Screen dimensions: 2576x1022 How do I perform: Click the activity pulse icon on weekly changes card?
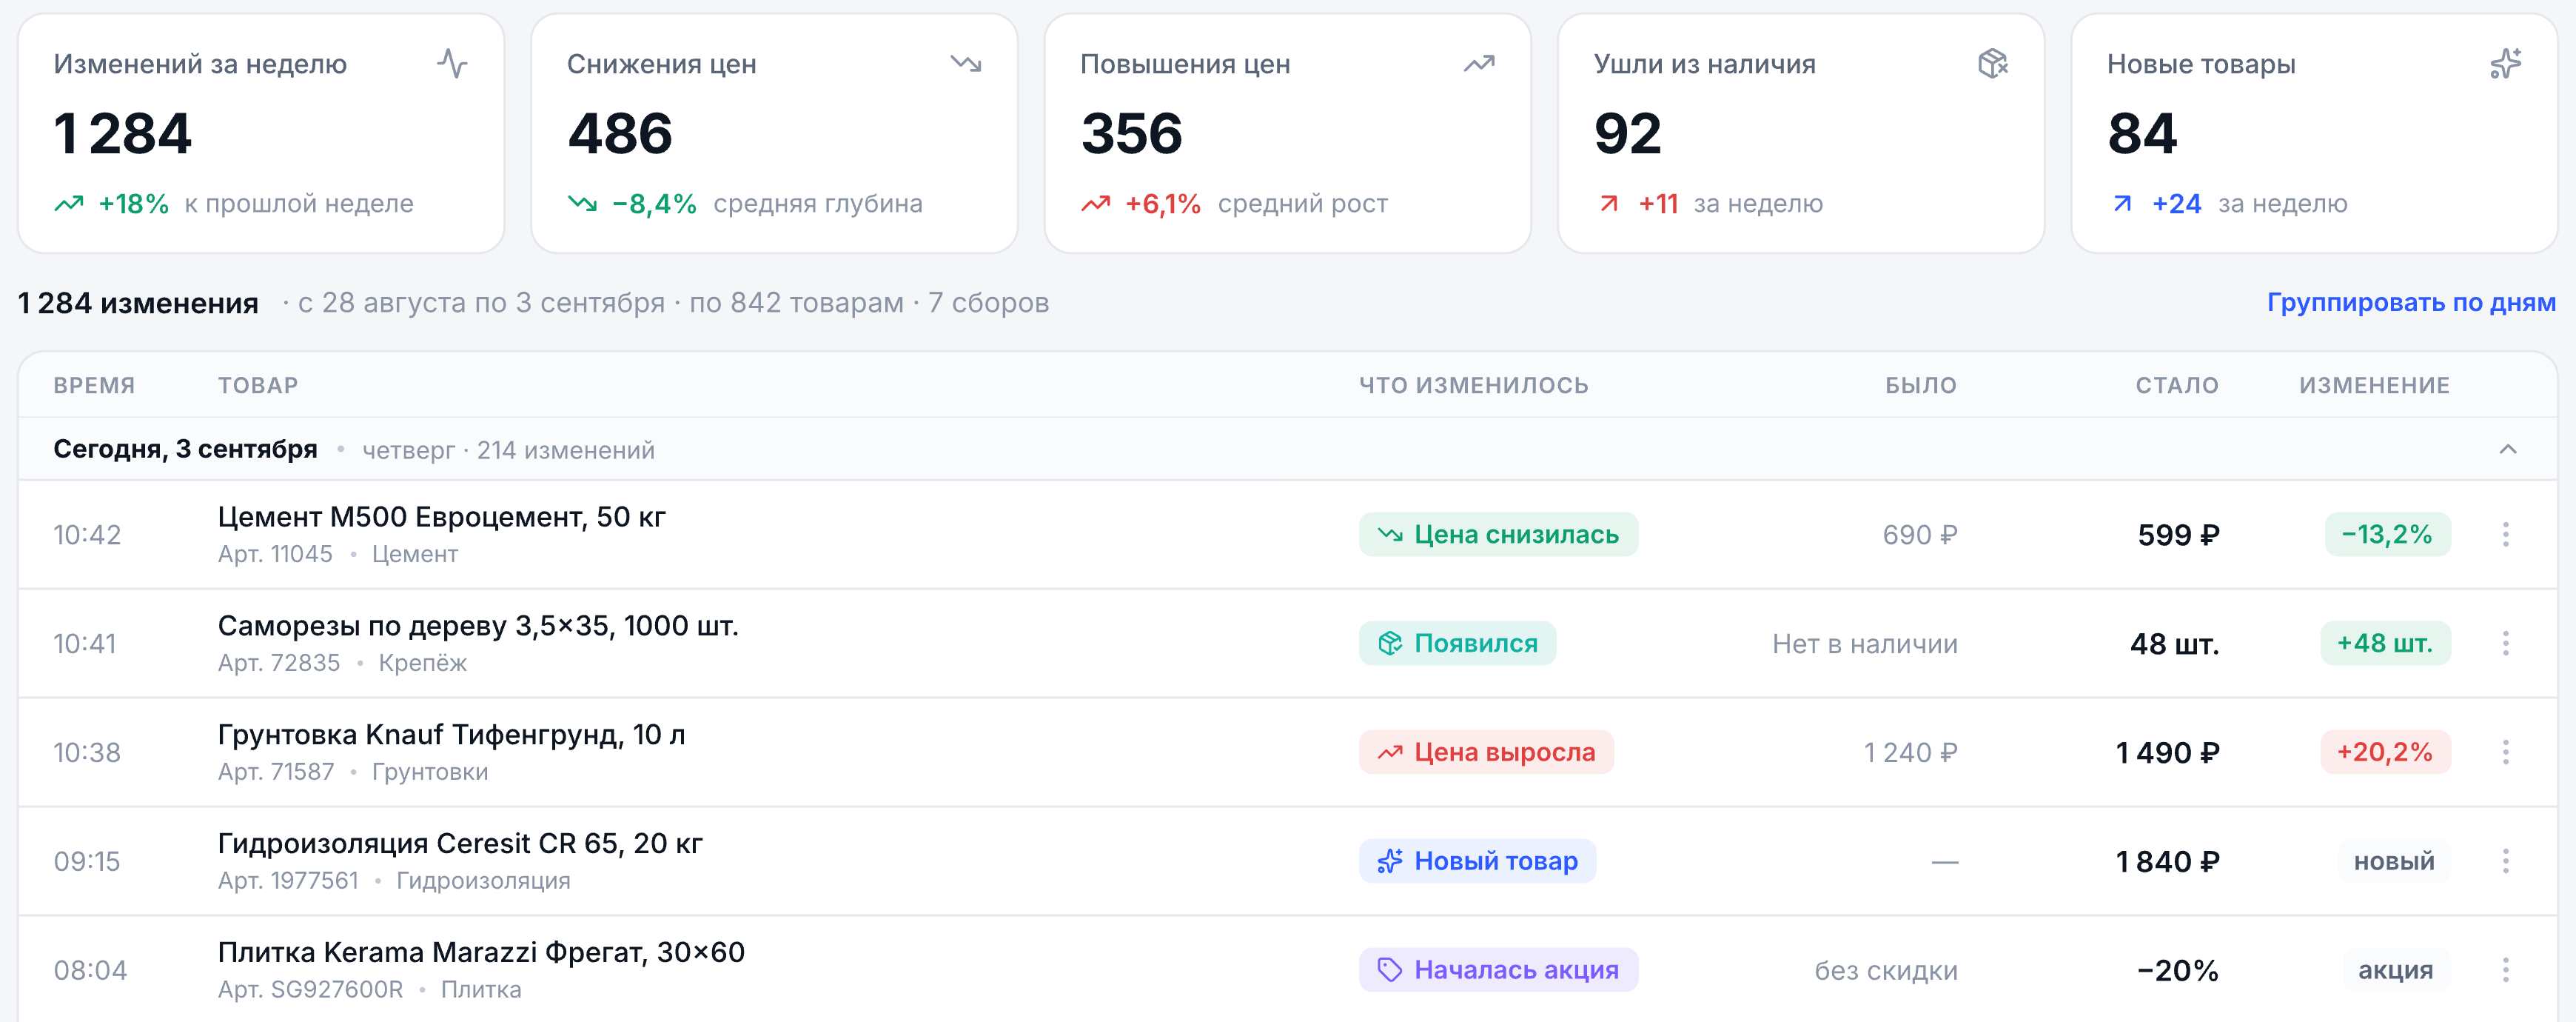point(452,63)
